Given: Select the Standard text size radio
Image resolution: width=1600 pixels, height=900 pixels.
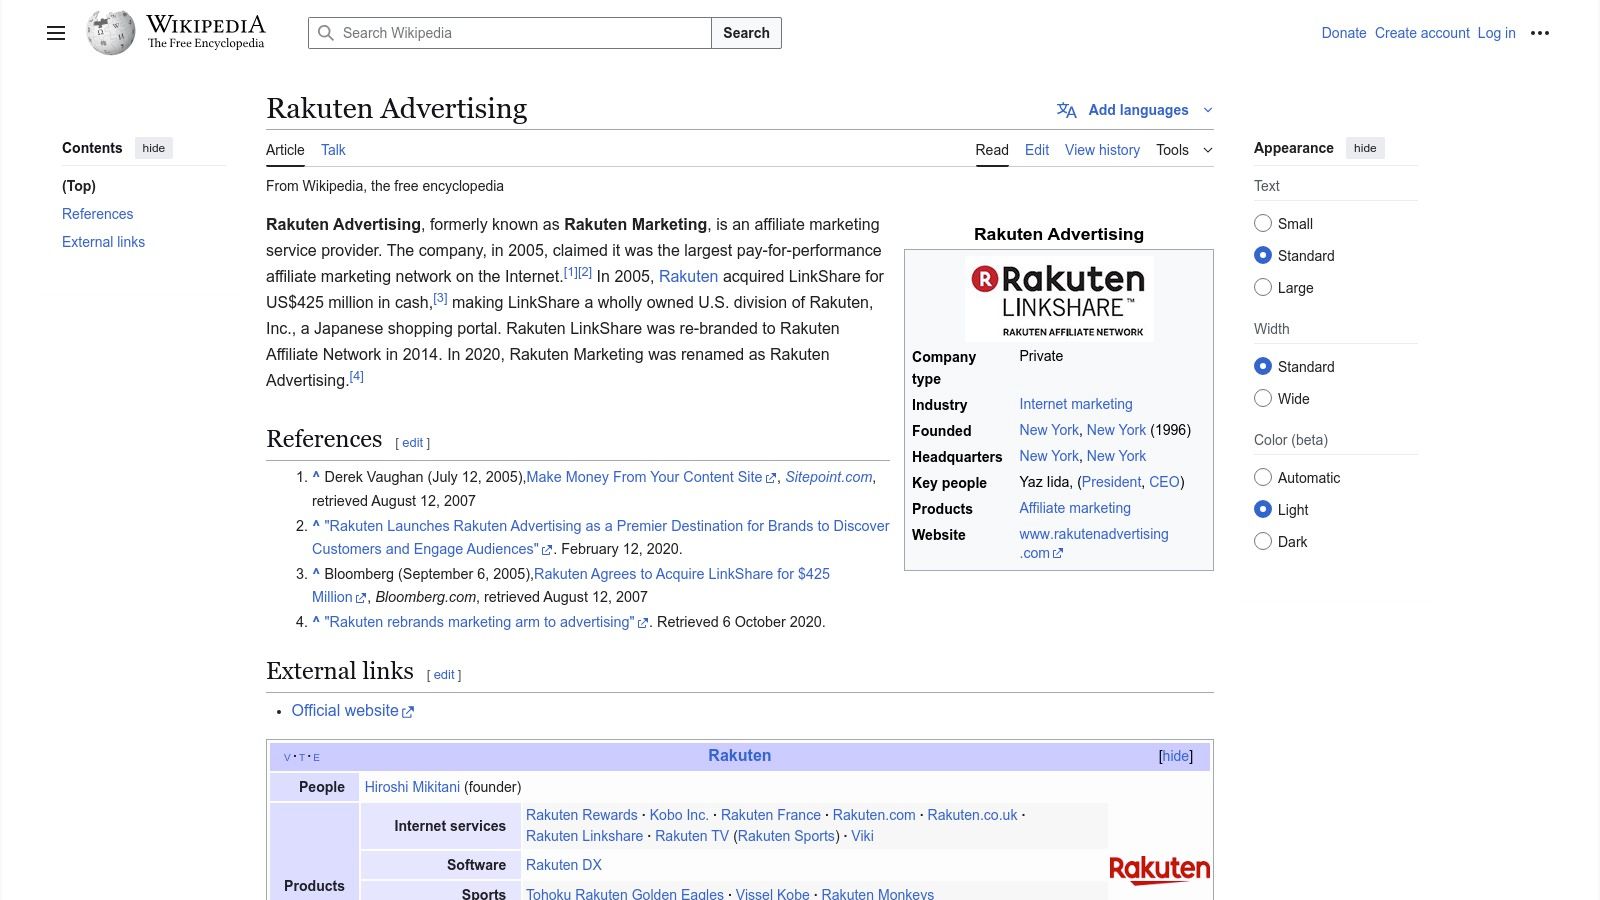Looking at the screenshot, I should (1263, 256).
